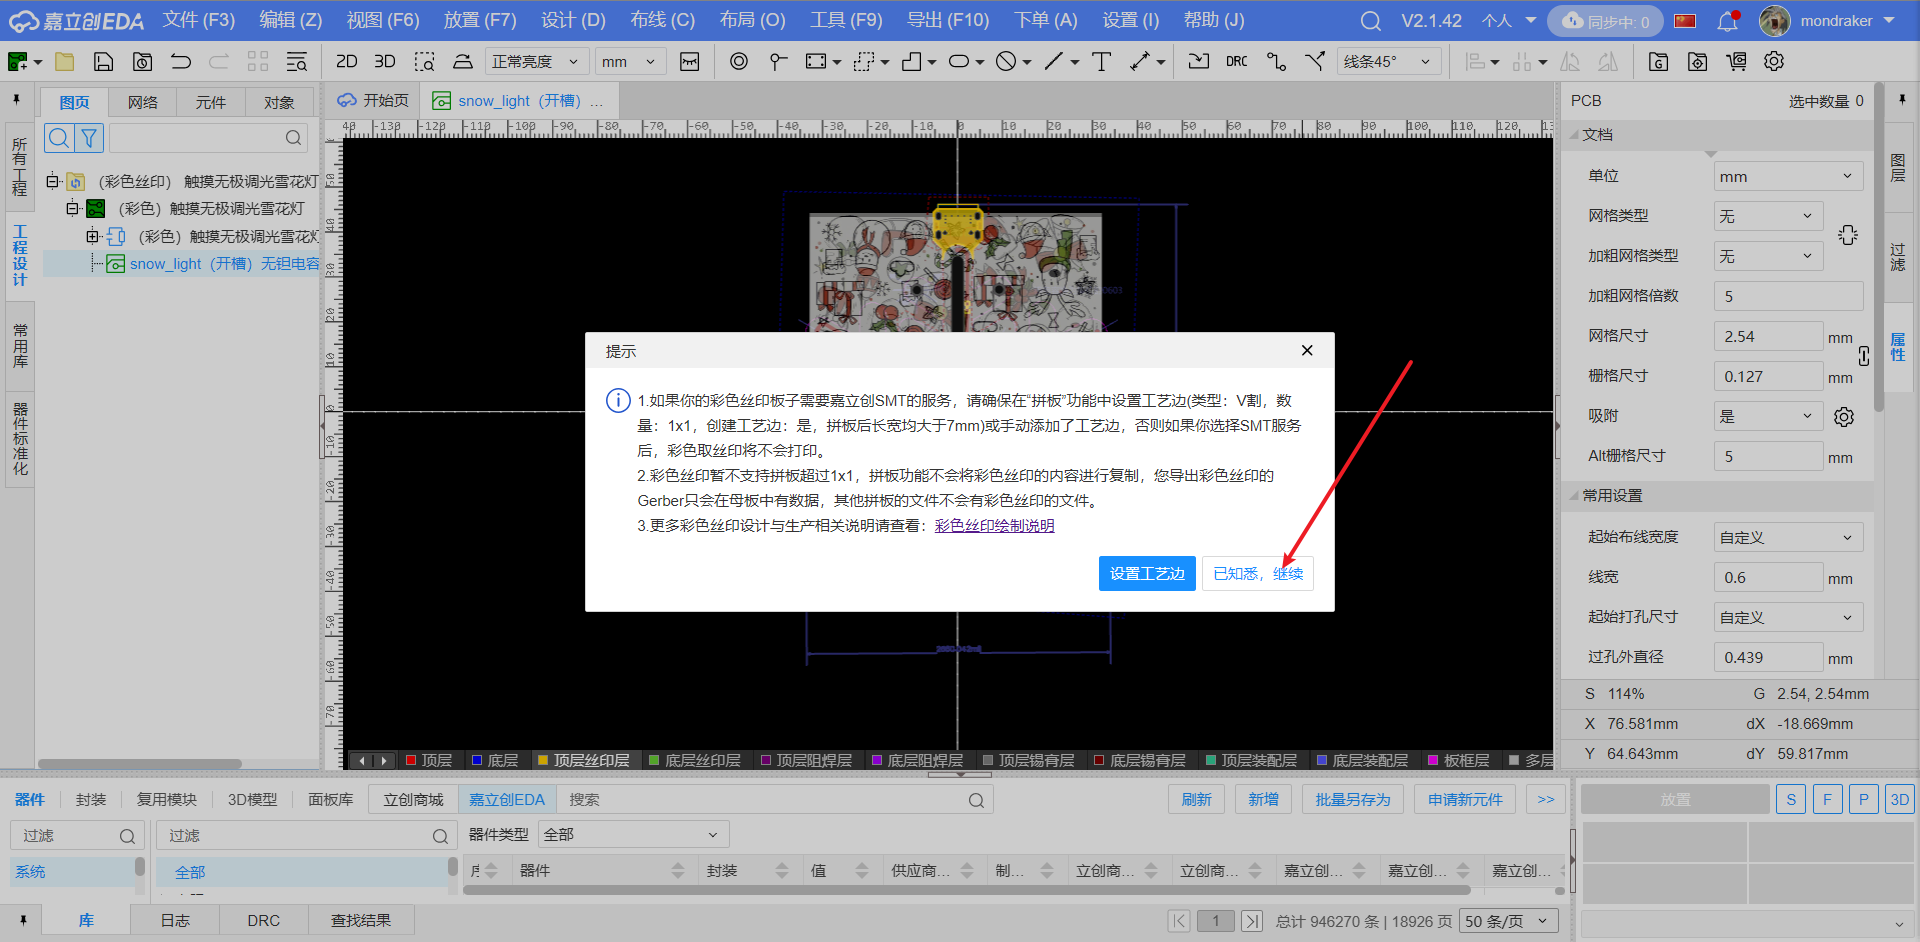Viewport: 1920px width, 942px height.
Task: Toggle the 3D preview button
Action: (1900, 799)
